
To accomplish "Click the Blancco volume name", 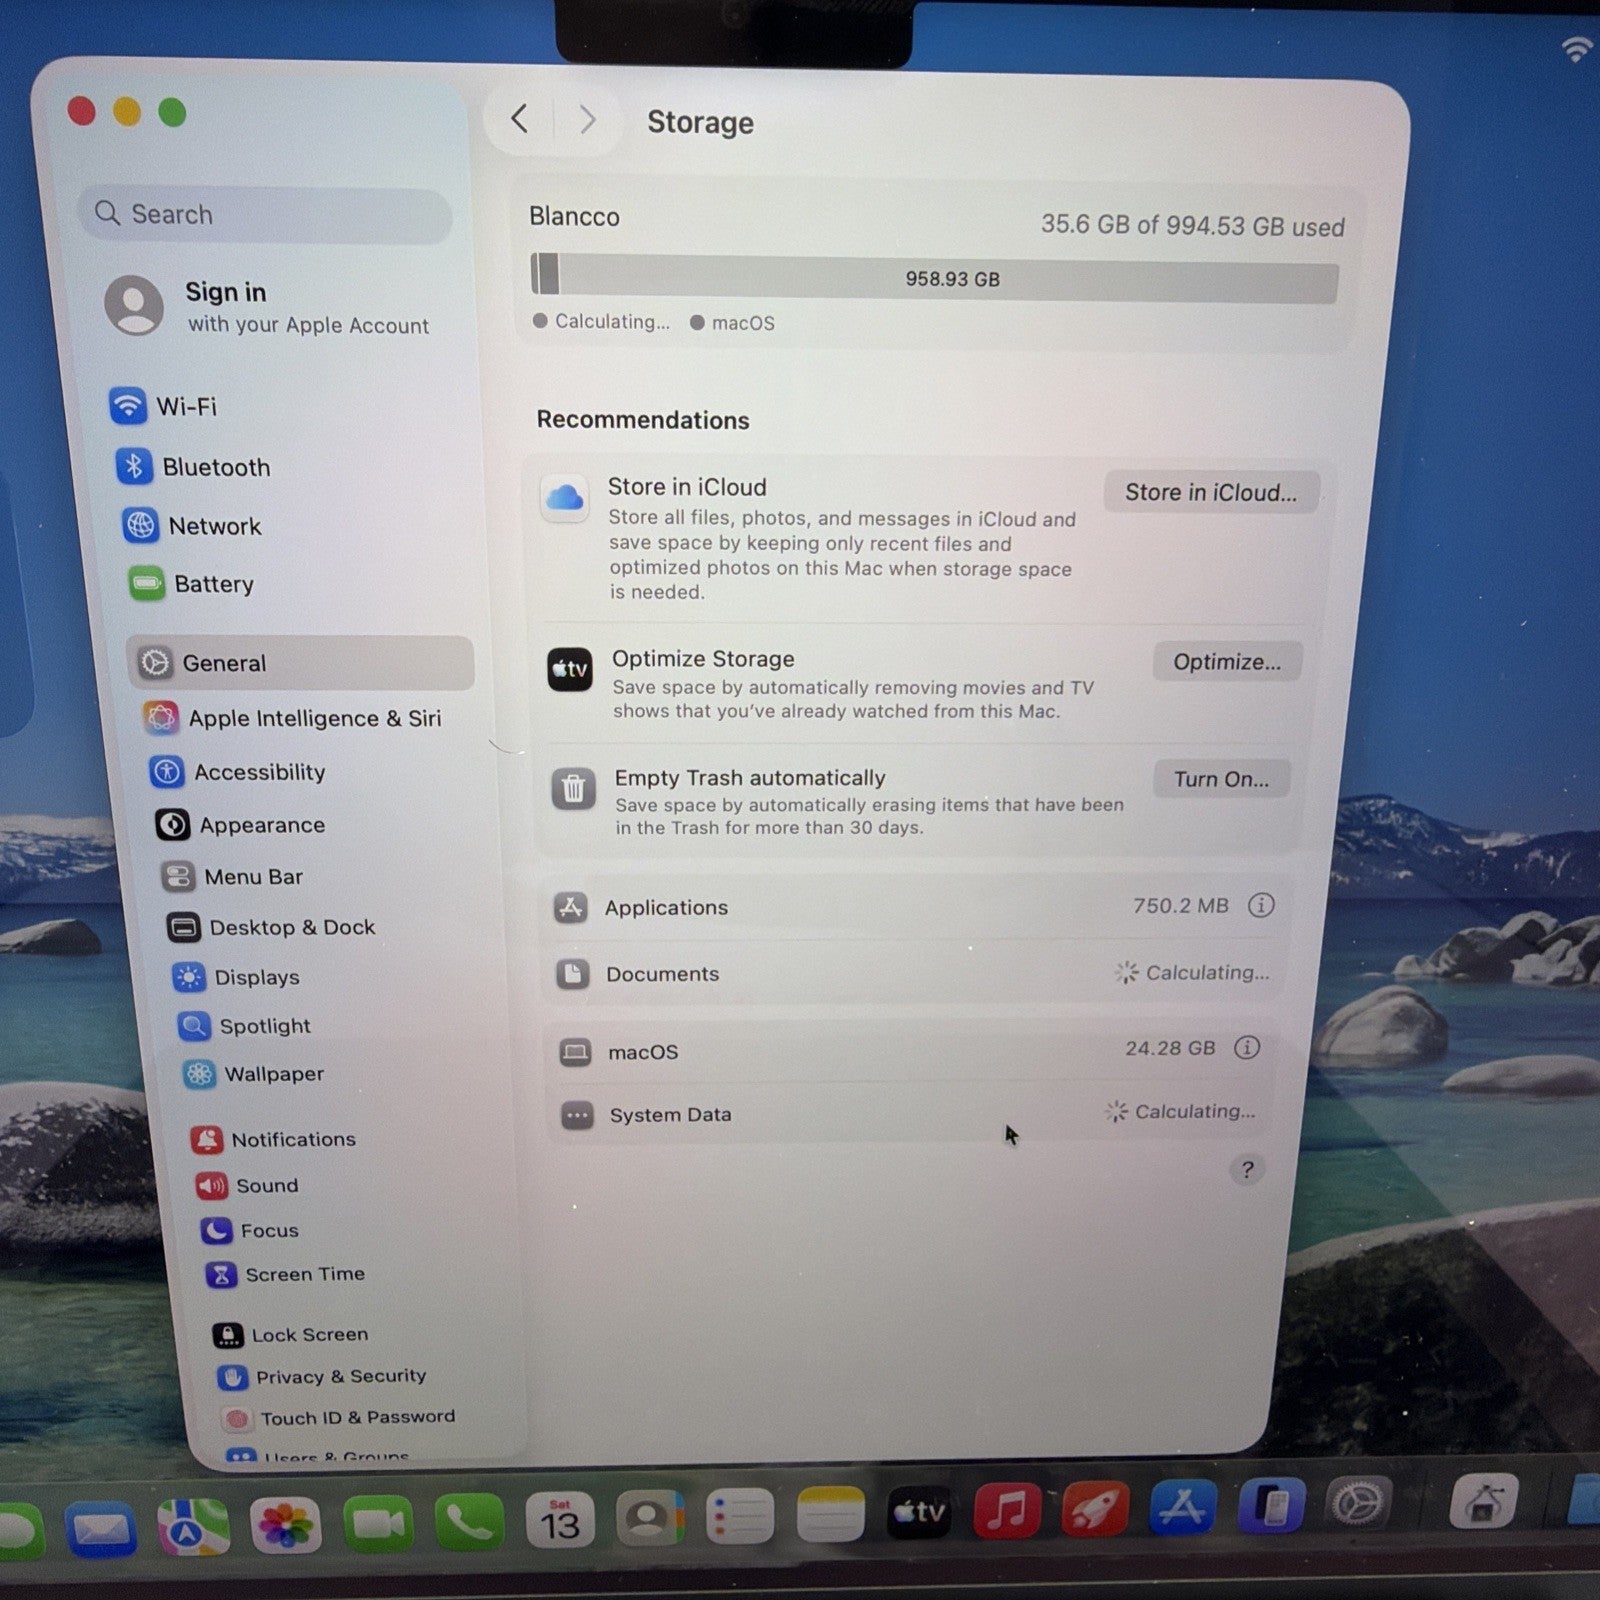I will (x=574, y=216).
